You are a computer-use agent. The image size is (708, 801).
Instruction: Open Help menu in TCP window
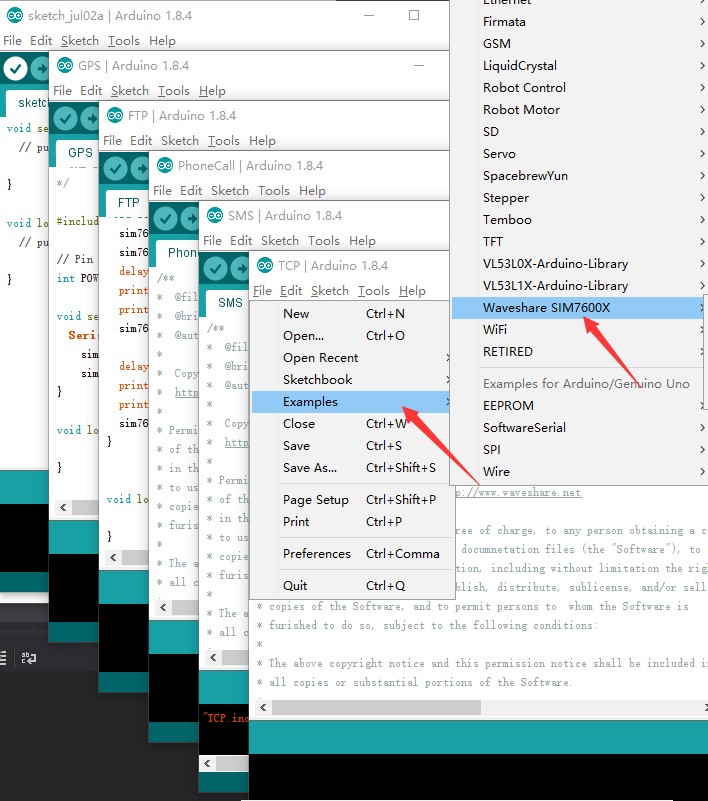pyautogui.click(x=412, y=291)
